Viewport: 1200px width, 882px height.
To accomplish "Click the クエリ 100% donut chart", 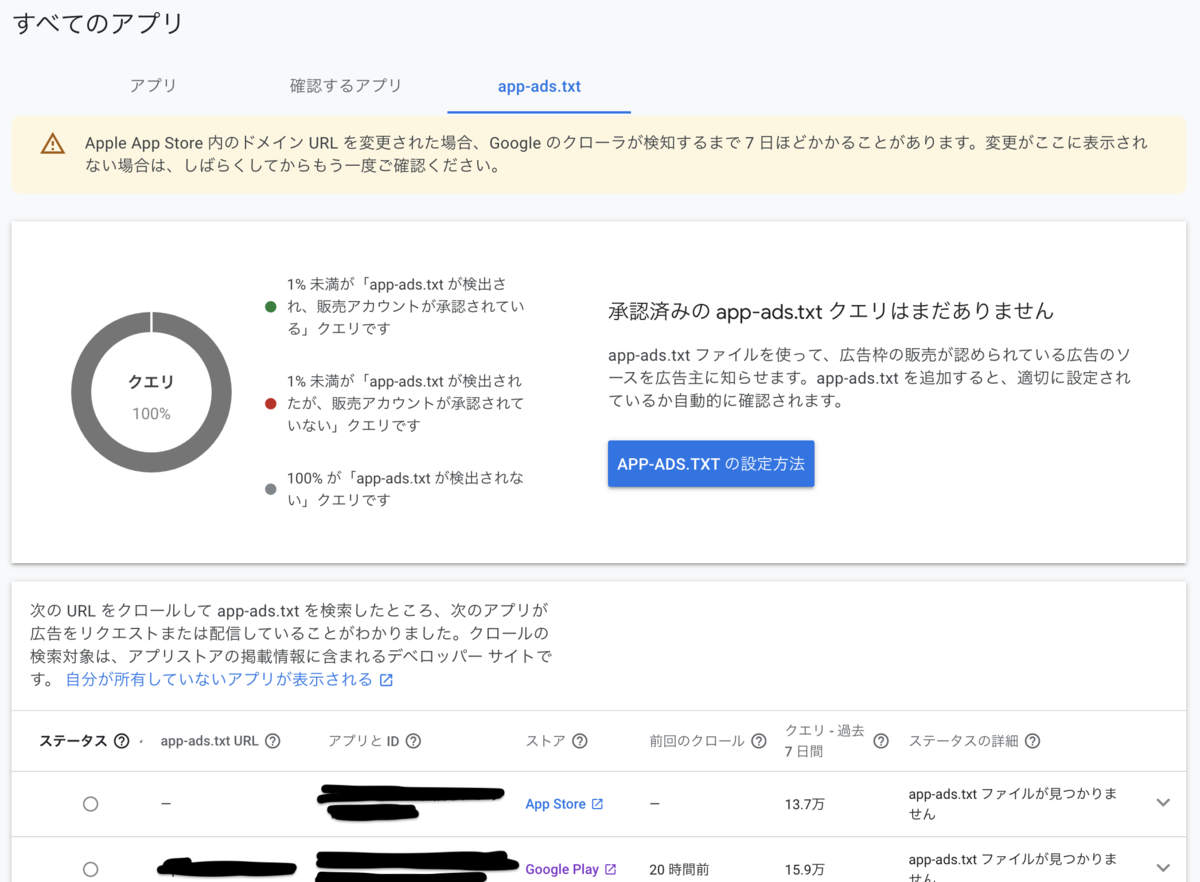I will (150, 392).
